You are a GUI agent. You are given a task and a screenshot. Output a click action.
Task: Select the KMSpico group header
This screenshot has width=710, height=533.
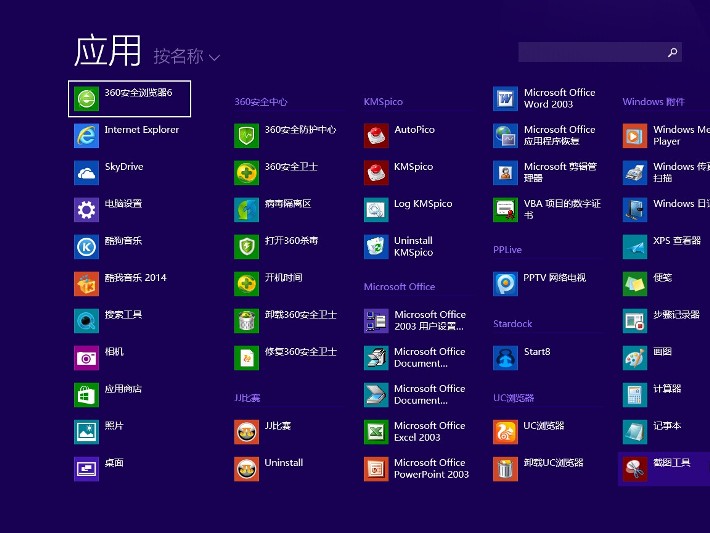point(383,102)
